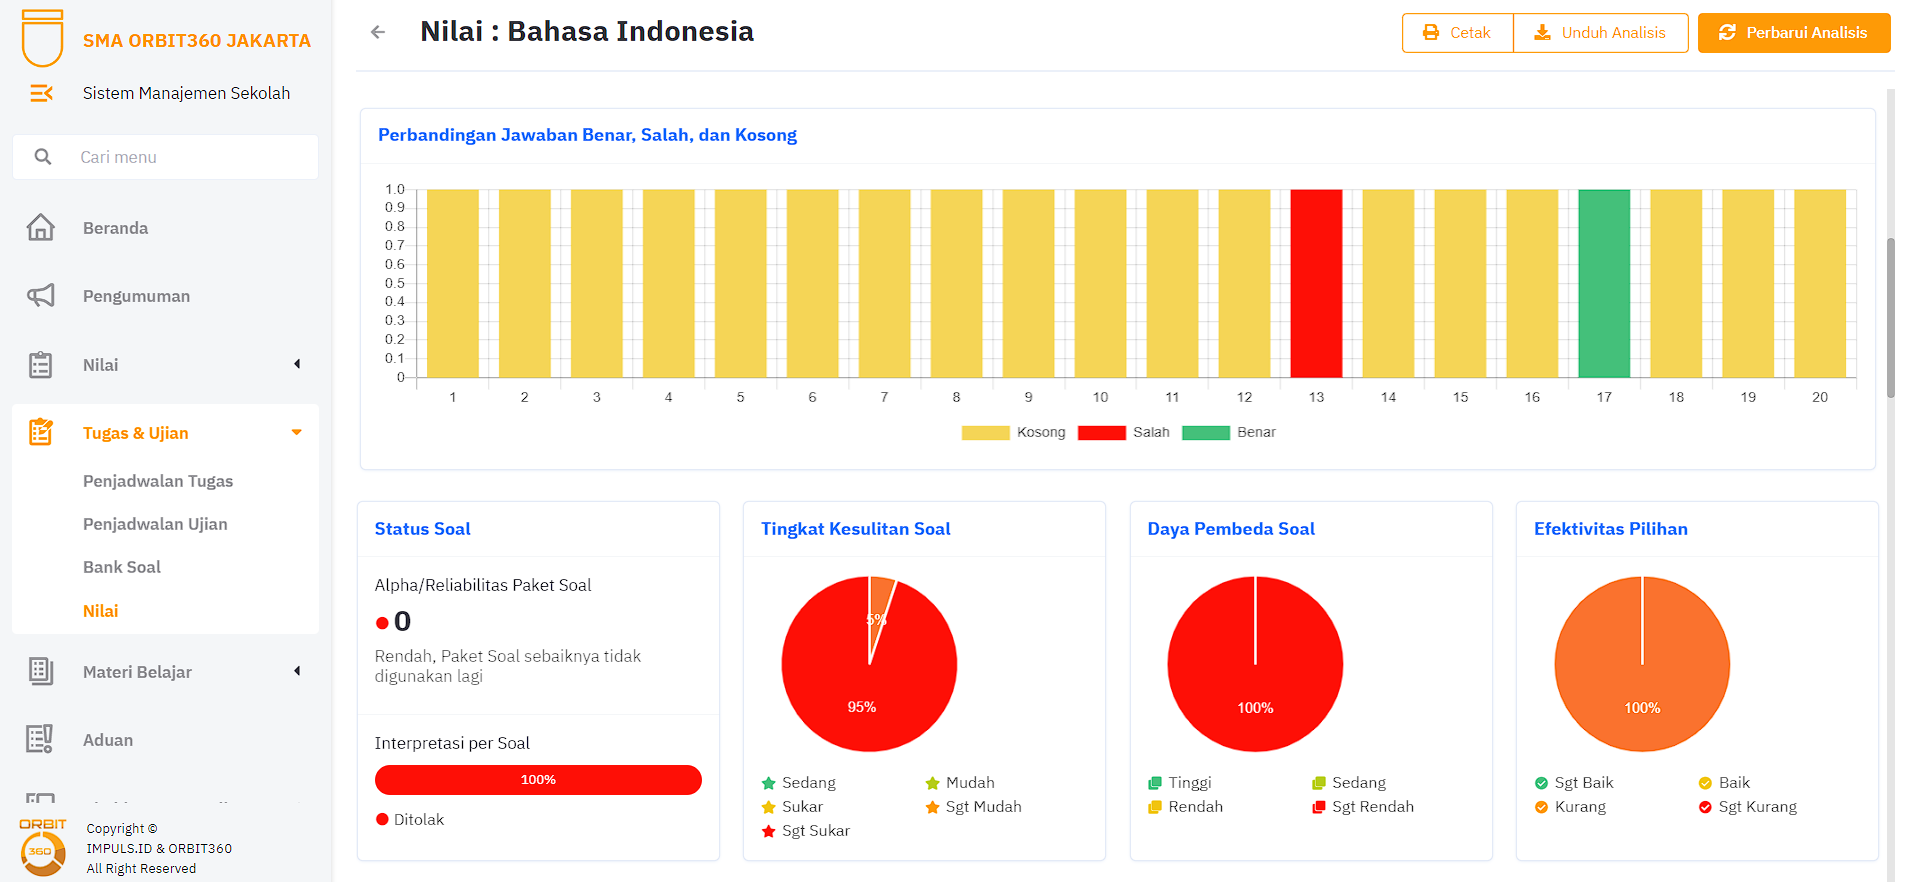Expand the Materi Belajar submenu arrow
Image resolution: width=1920 pixels, height=882 pixels.
[297, 671]
